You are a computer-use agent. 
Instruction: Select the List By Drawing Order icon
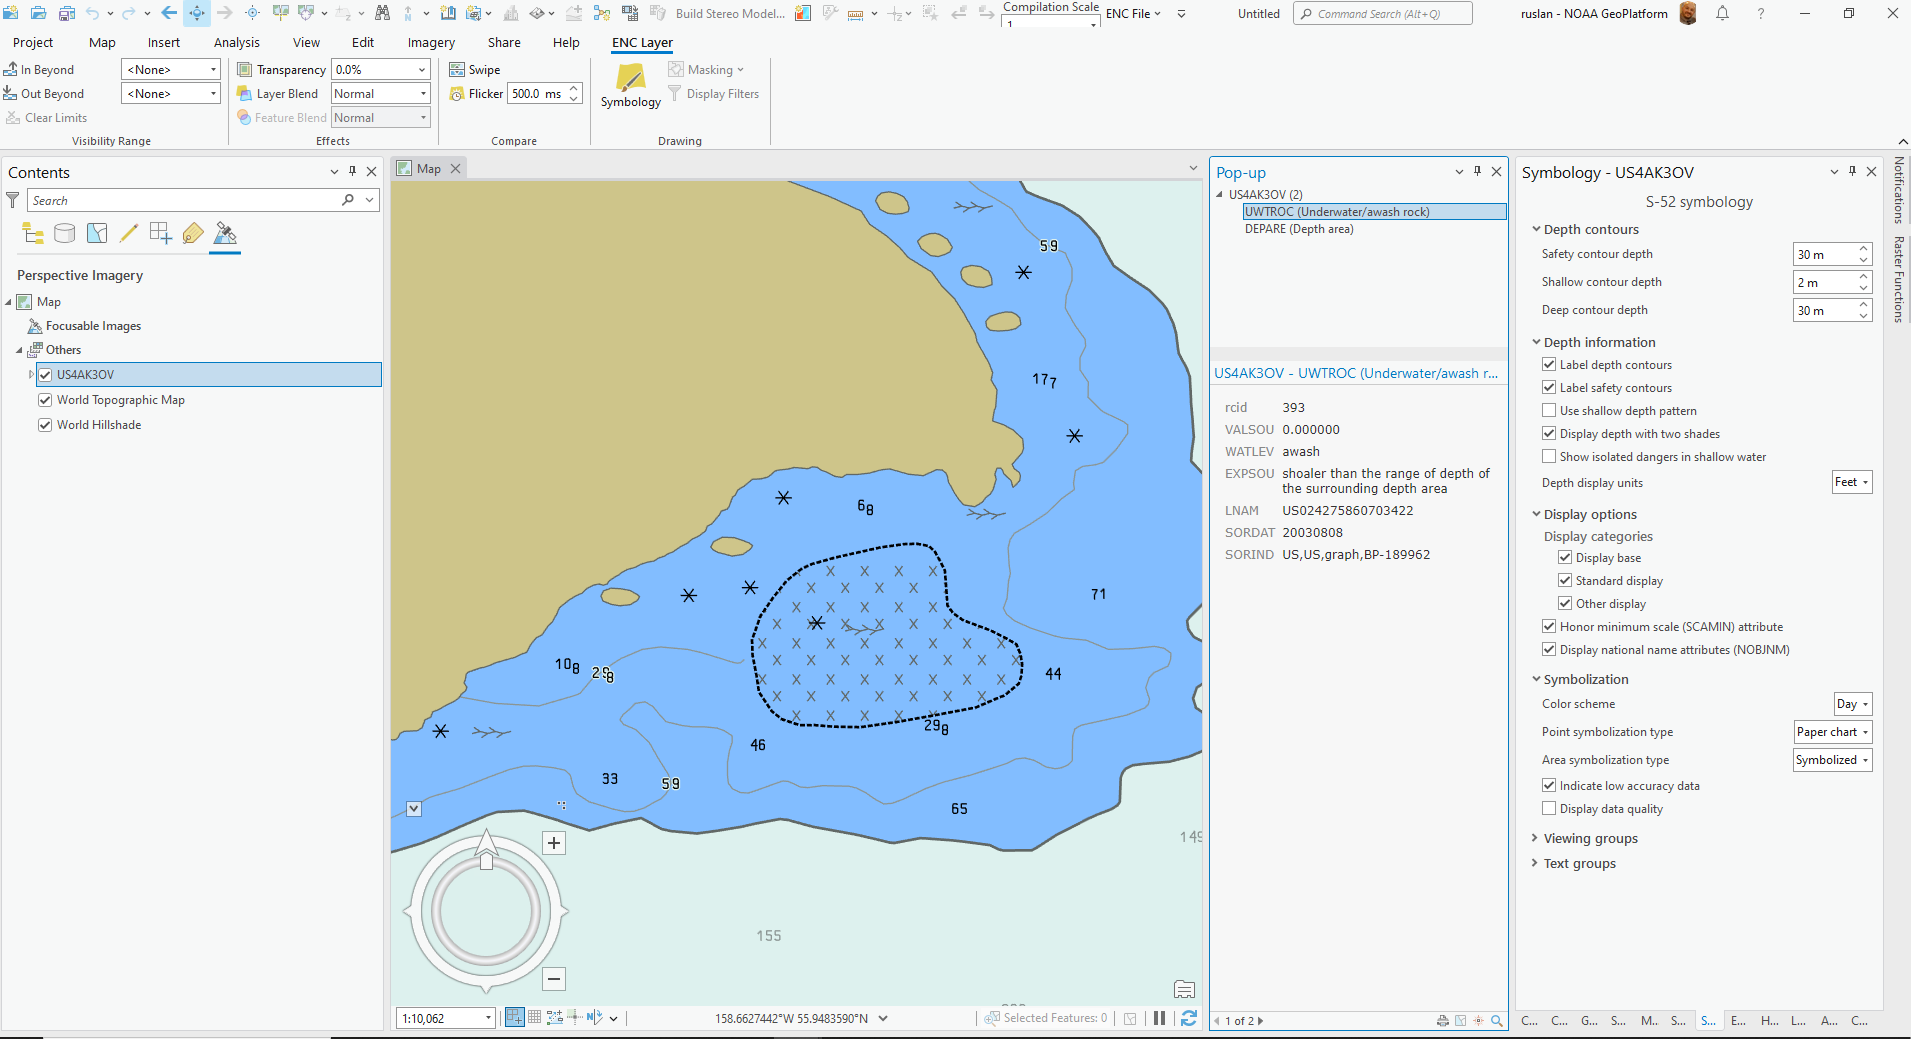[x=33, y=234]
